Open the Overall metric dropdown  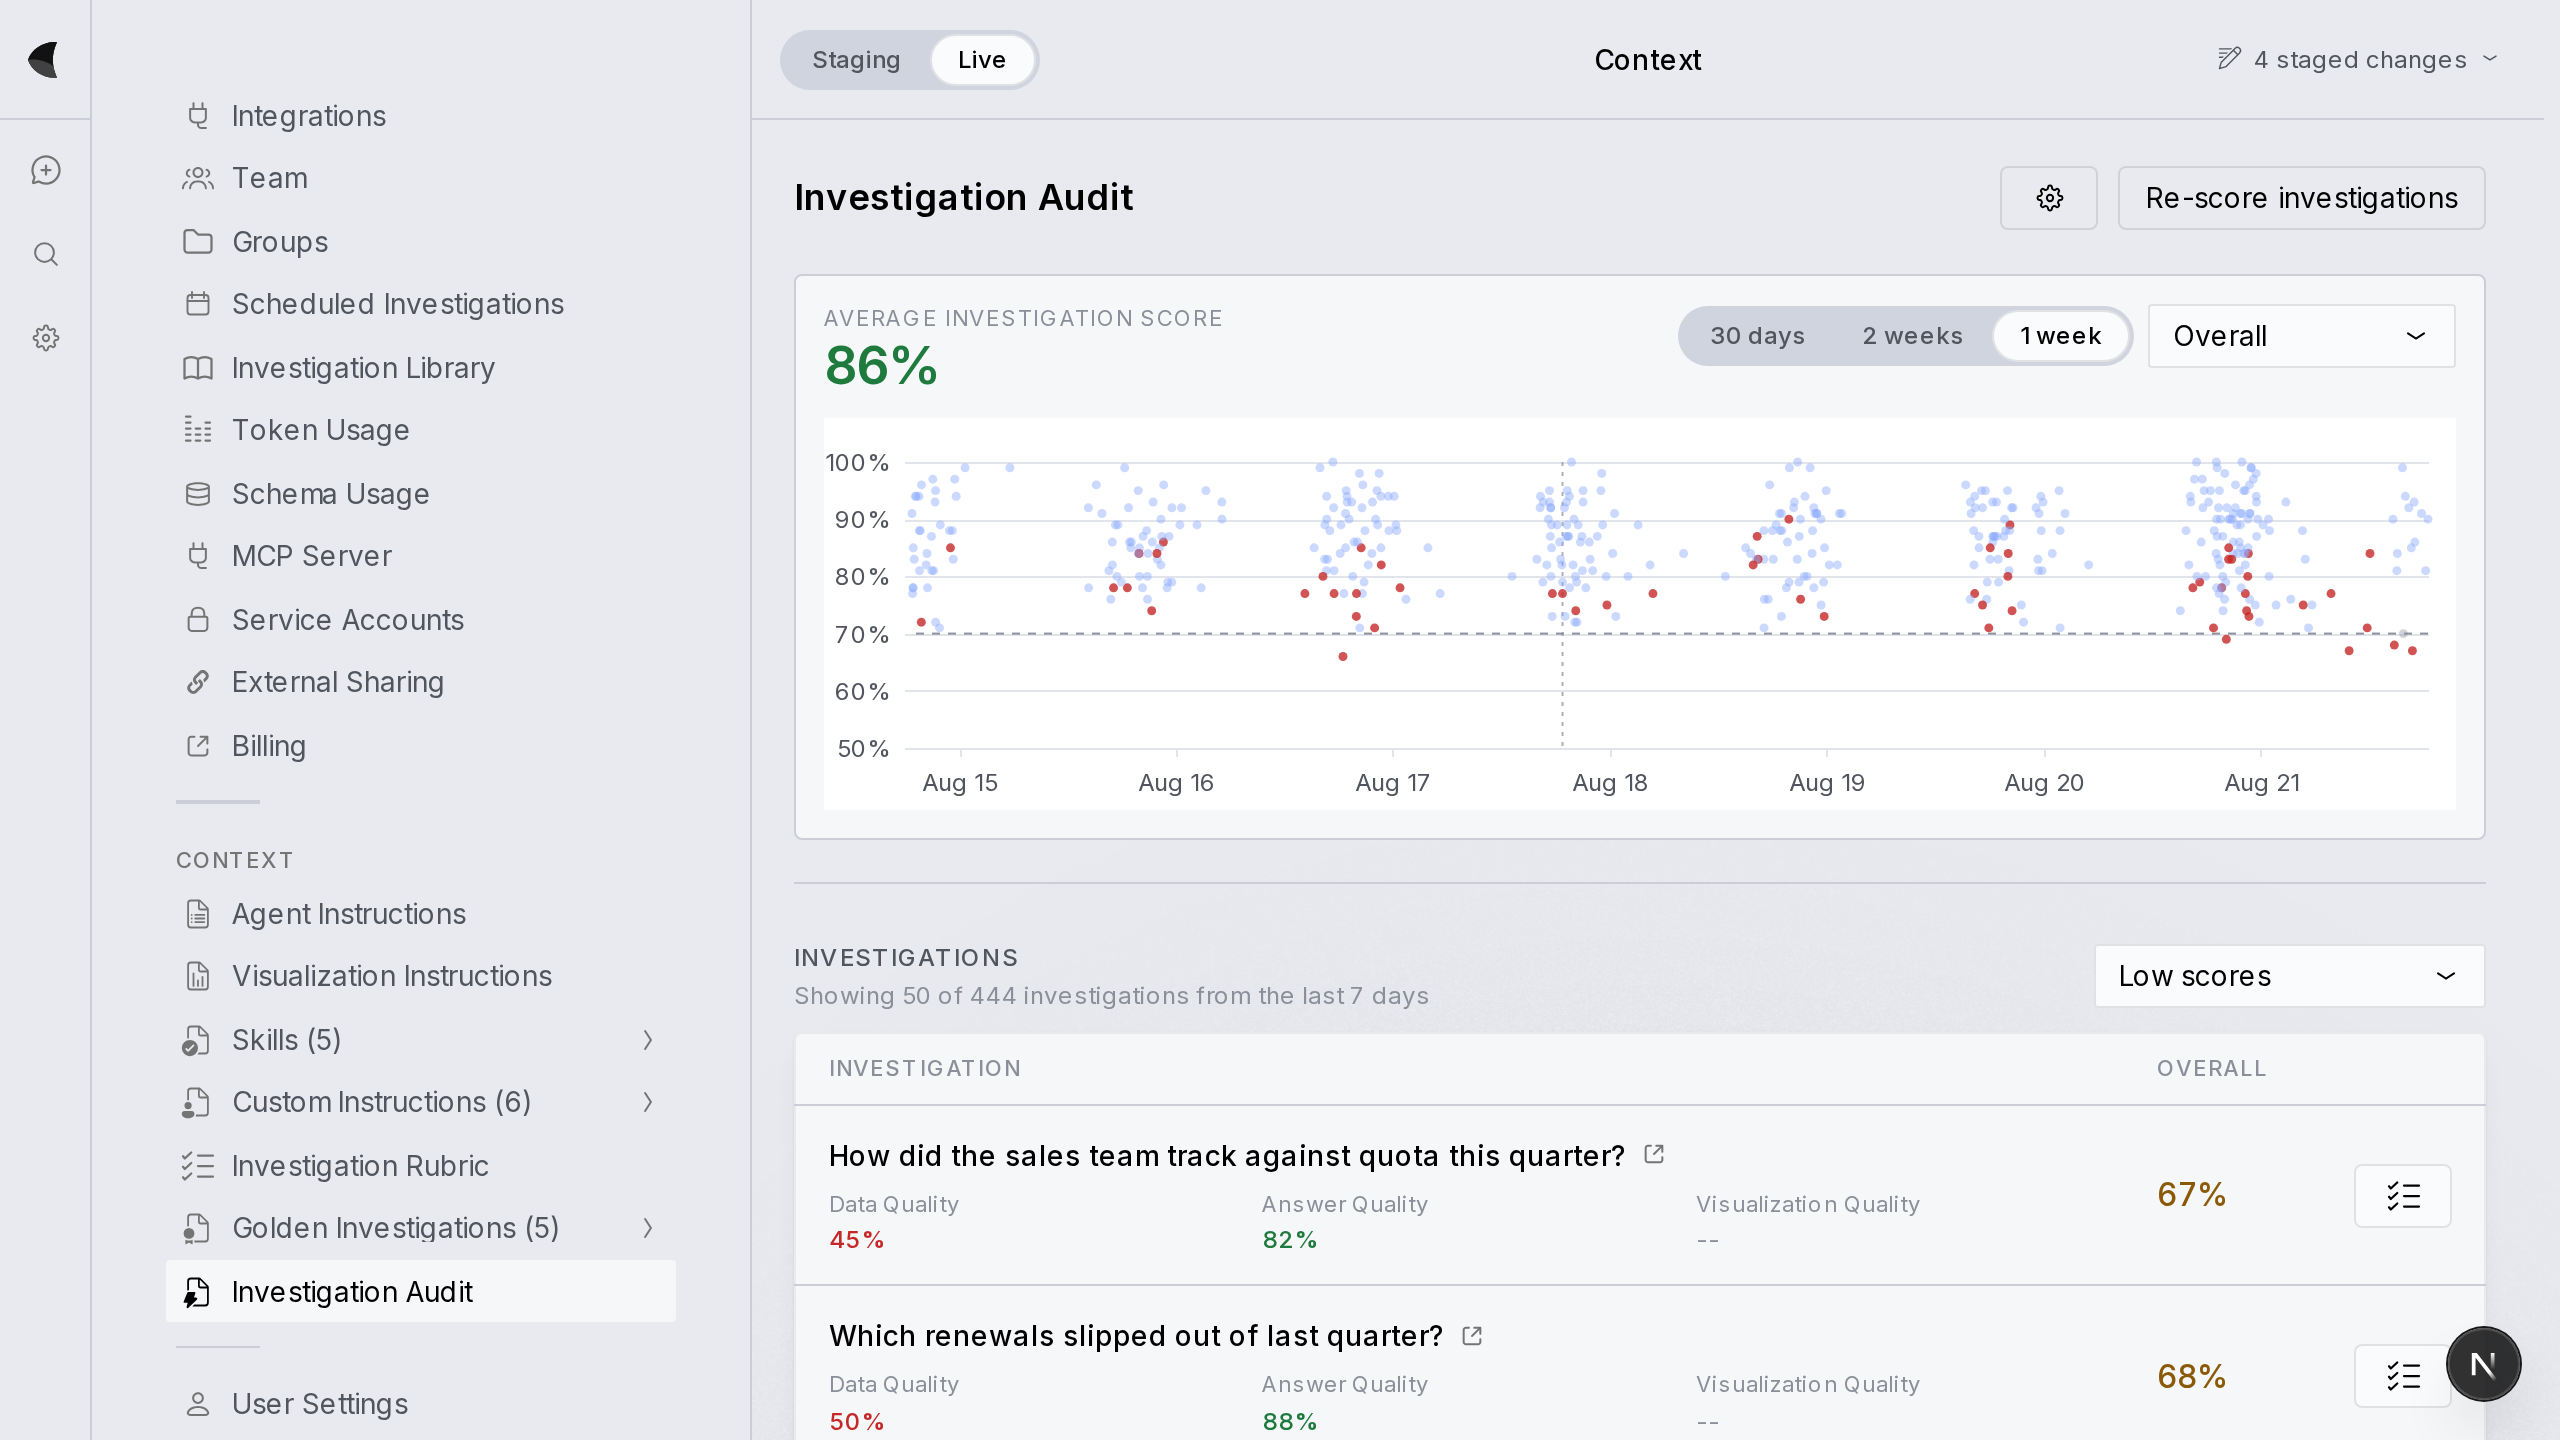pos(2301,336)
